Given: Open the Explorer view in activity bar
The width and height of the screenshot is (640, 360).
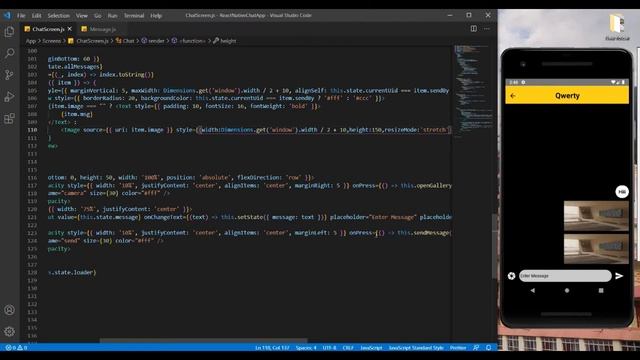Looking at the screenshot, I should click(x=9, y=32).
